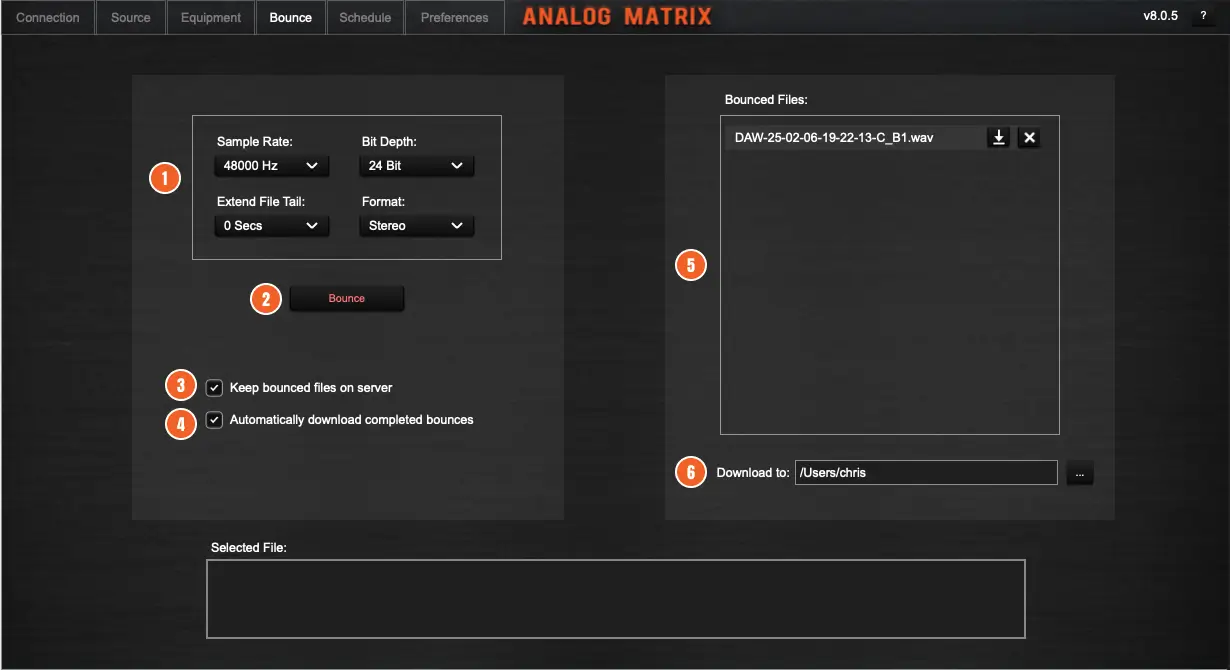Select the Bounce tab
The height and width of the screenshot is (670, 1230).
coord(291,18)
